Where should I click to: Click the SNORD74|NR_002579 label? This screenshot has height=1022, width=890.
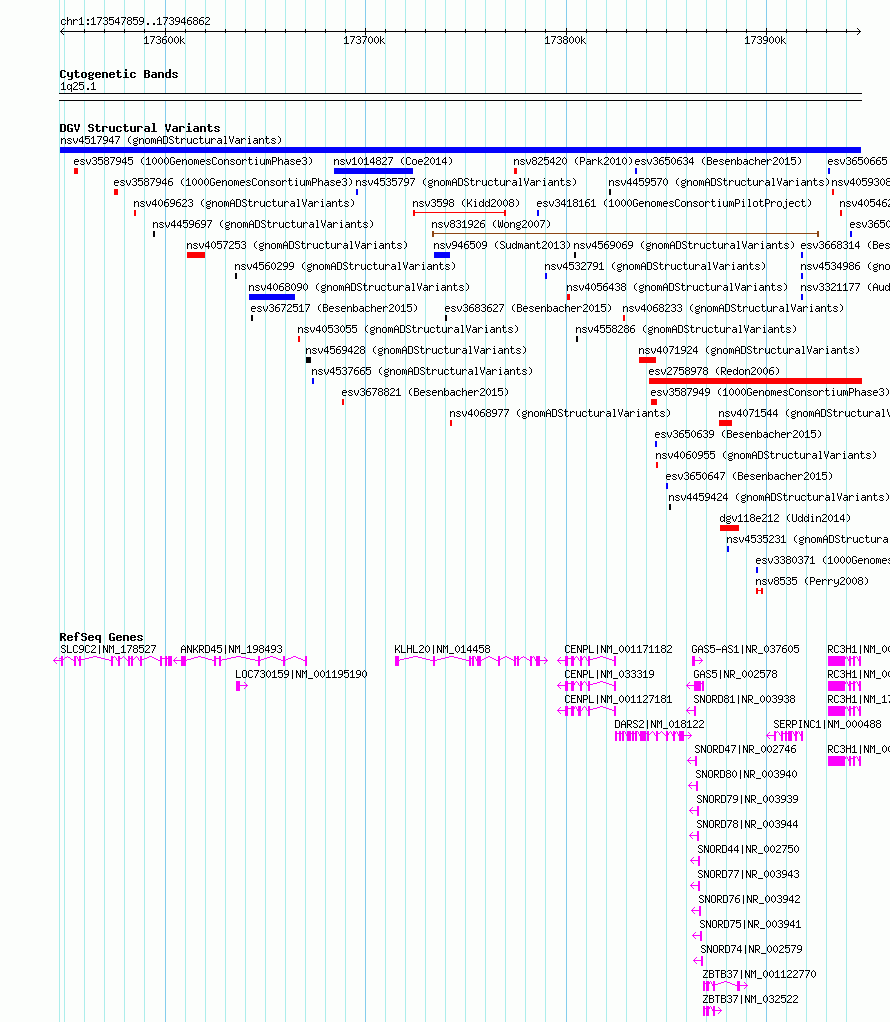click(x=751, y=949)
